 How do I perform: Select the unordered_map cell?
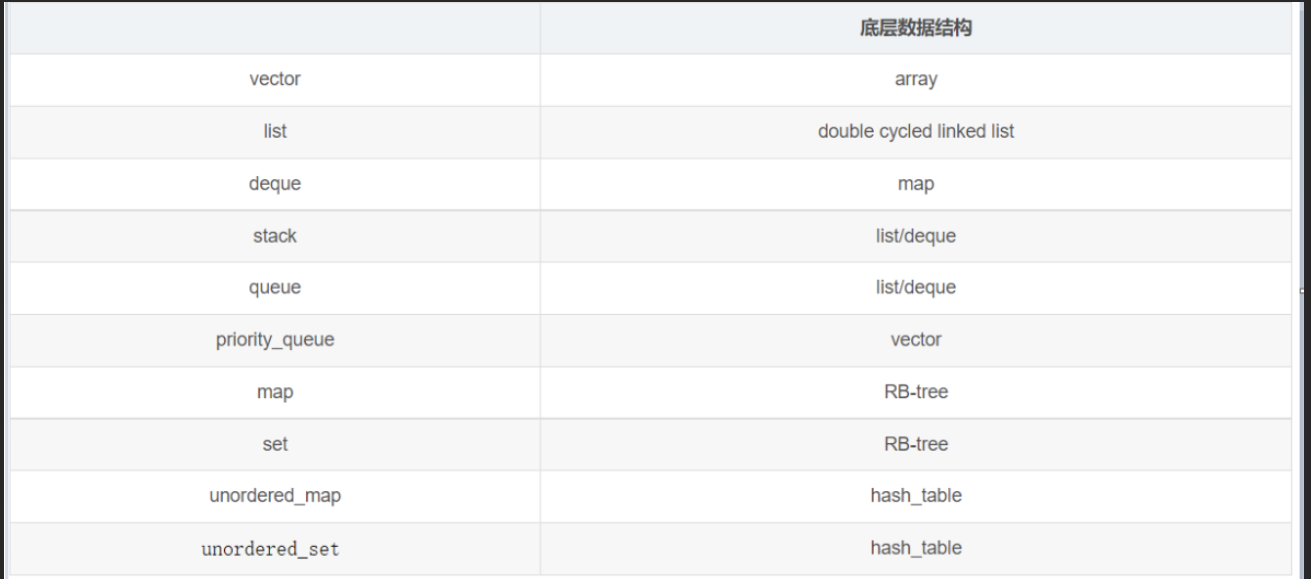275,496
